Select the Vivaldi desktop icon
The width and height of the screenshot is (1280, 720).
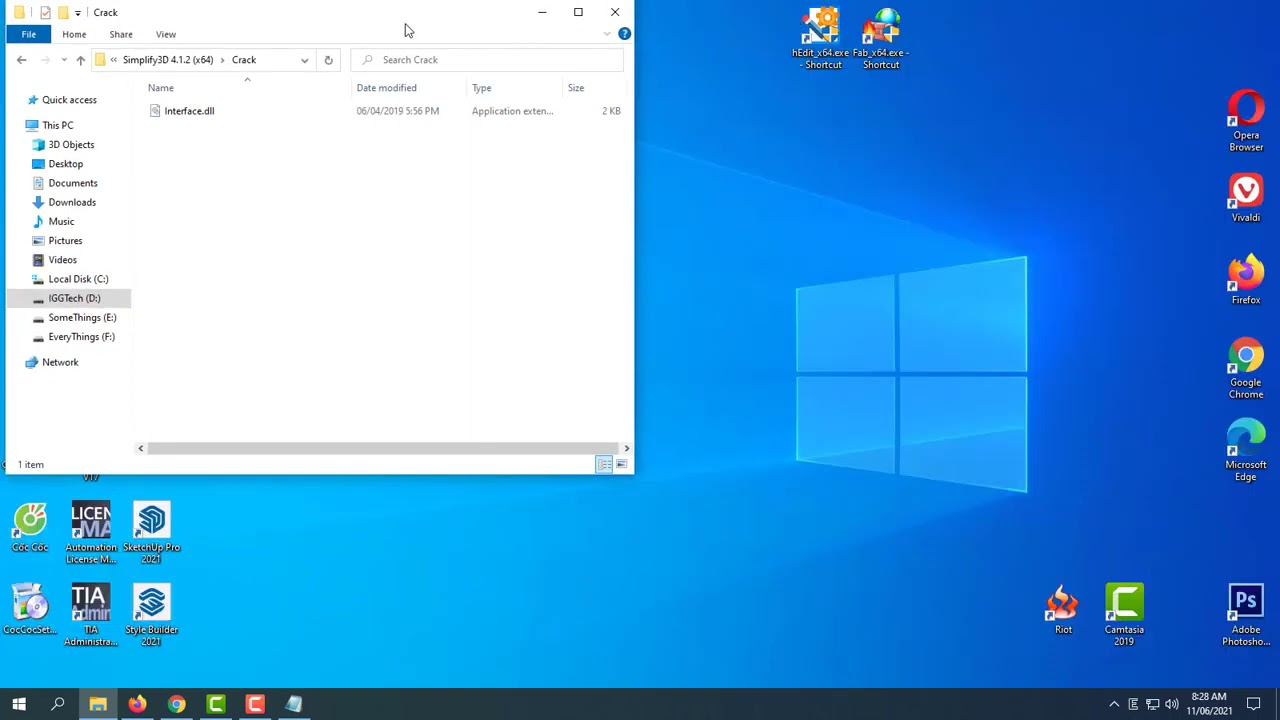coord(1246,198)
